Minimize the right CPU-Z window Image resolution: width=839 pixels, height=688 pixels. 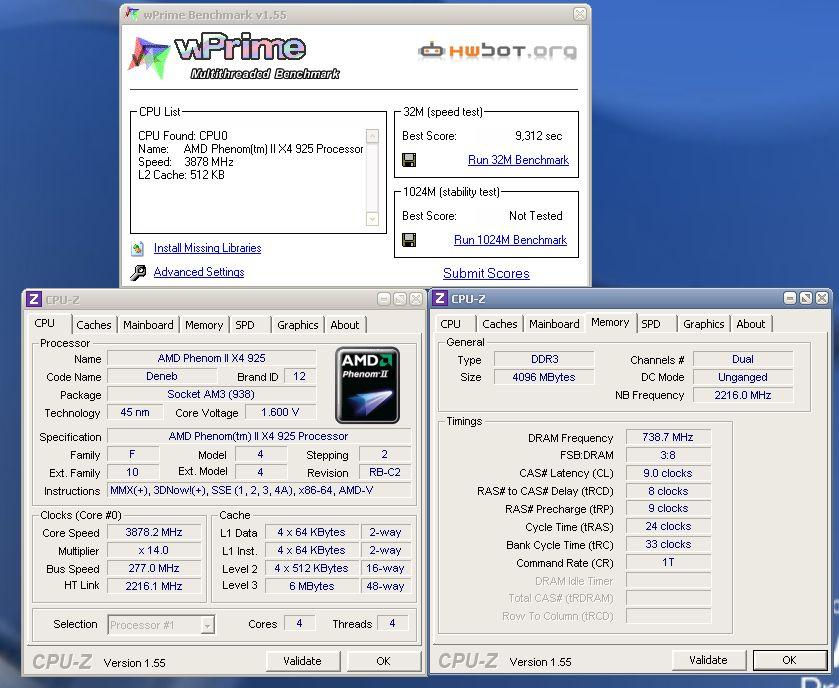[x=790, y=298]
